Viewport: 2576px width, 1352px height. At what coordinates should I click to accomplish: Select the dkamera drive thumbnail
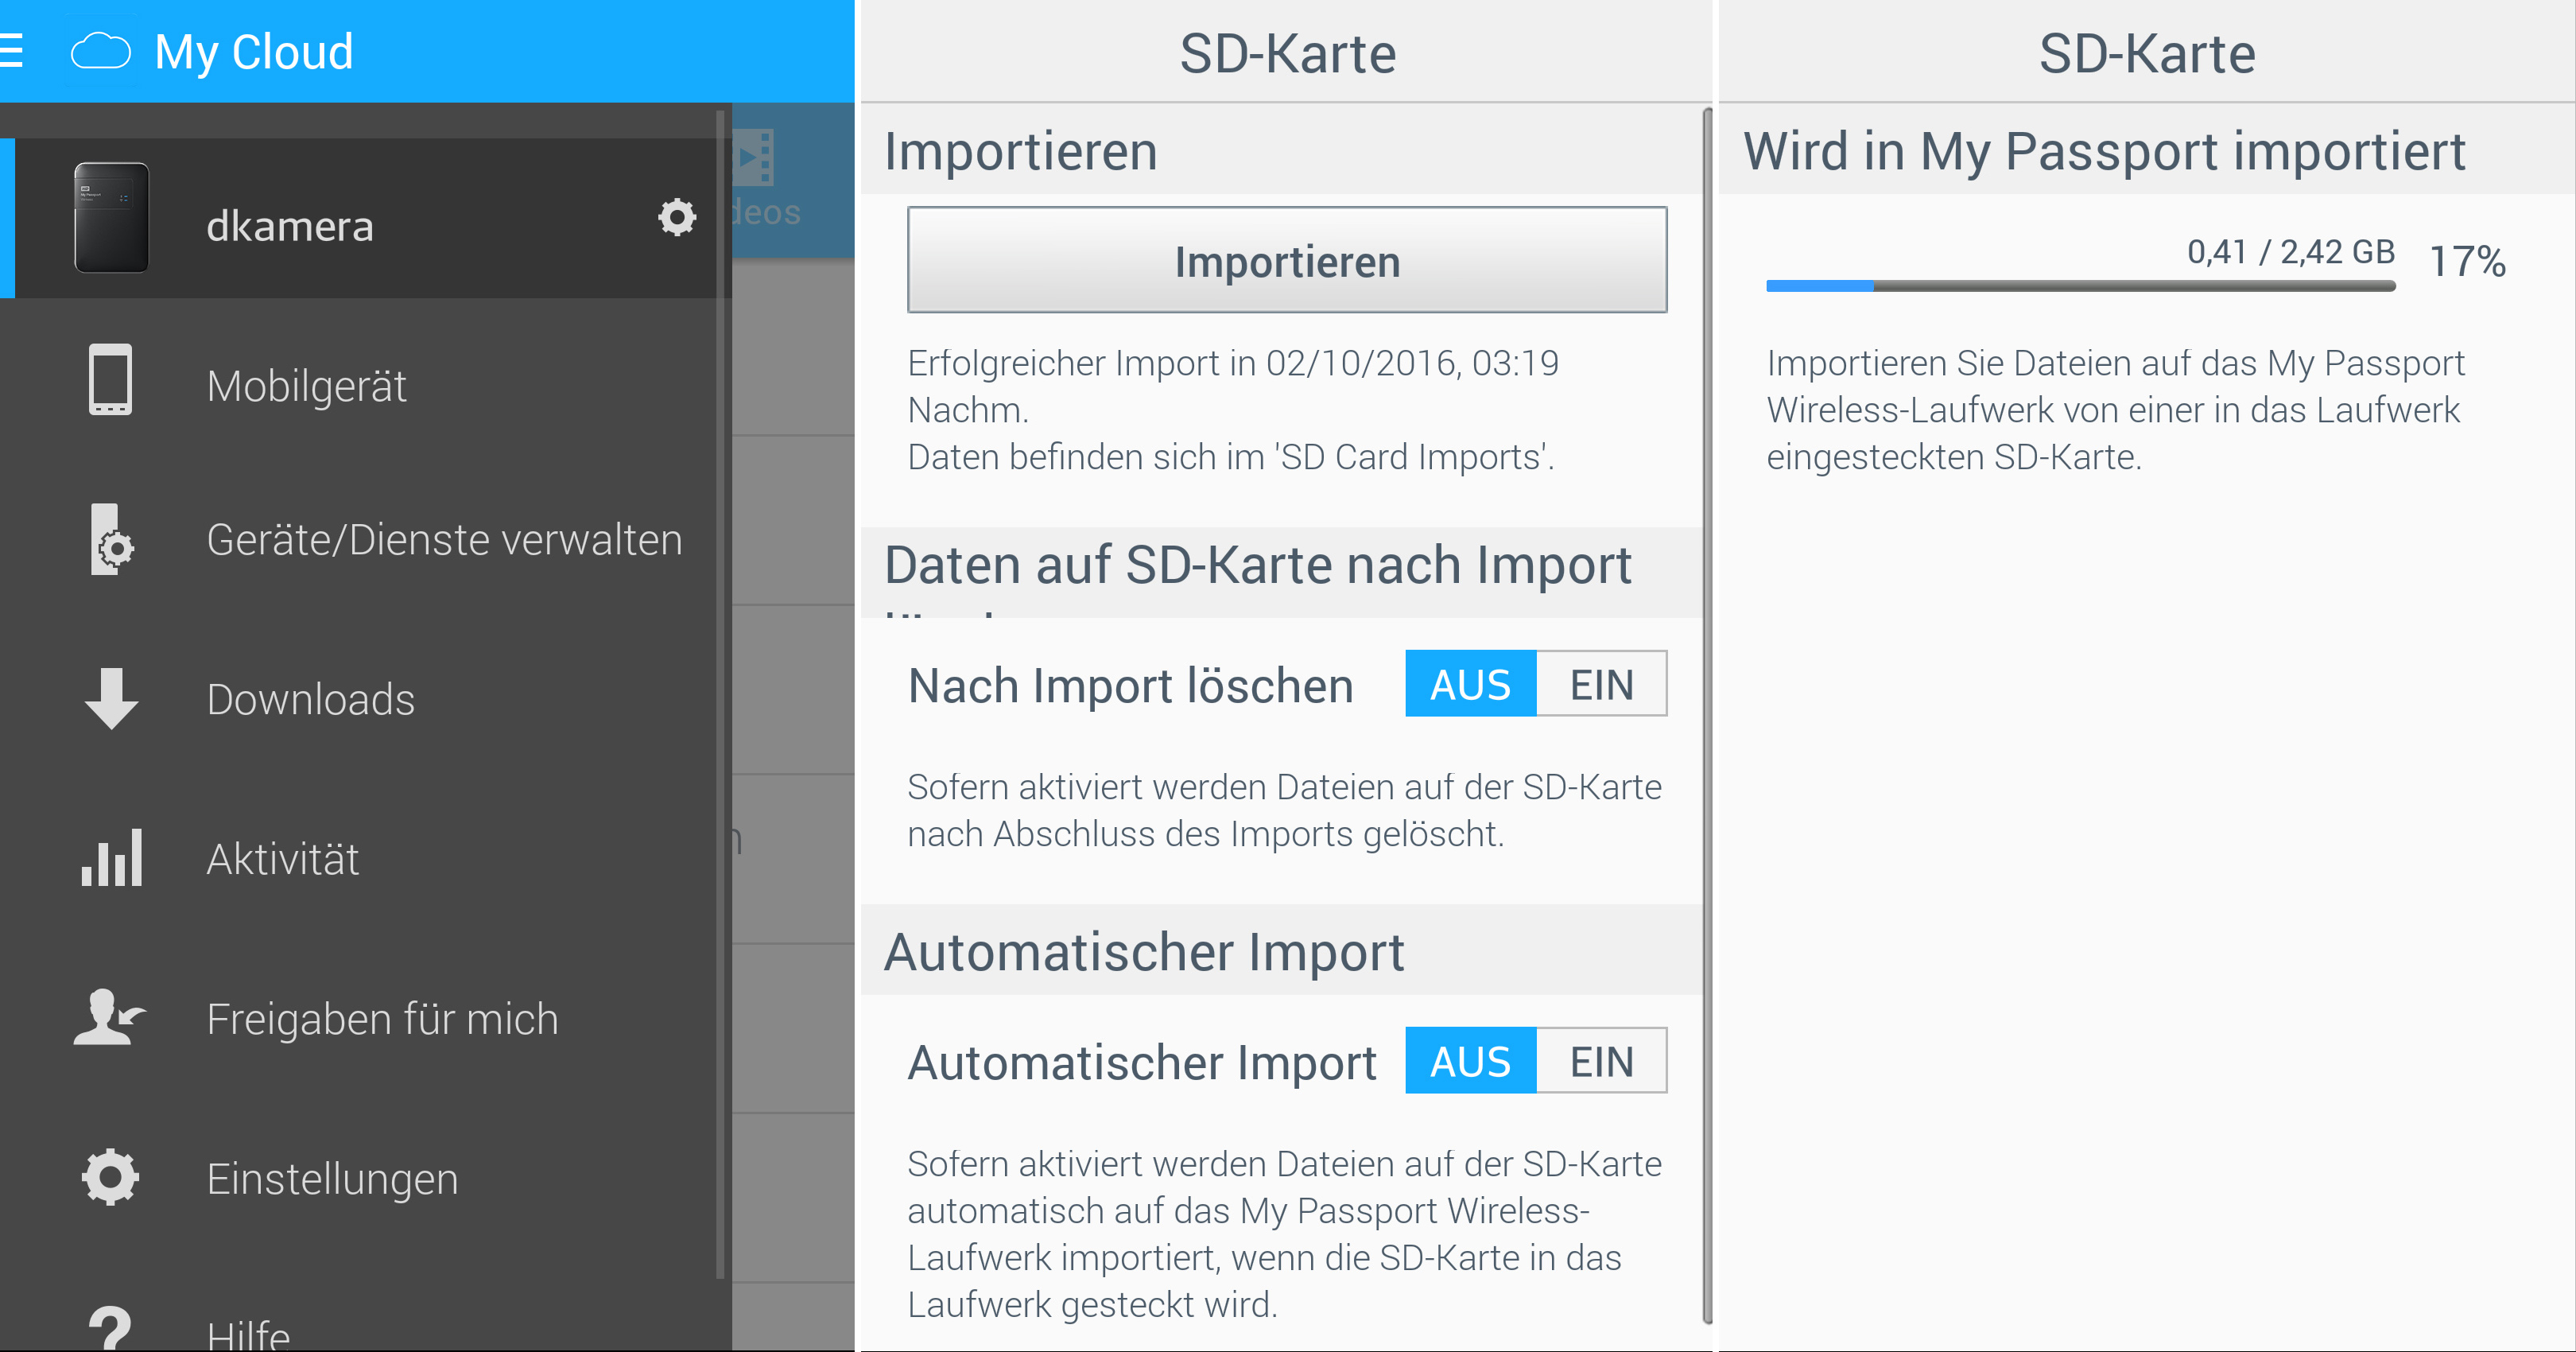(x=111, y=218)
